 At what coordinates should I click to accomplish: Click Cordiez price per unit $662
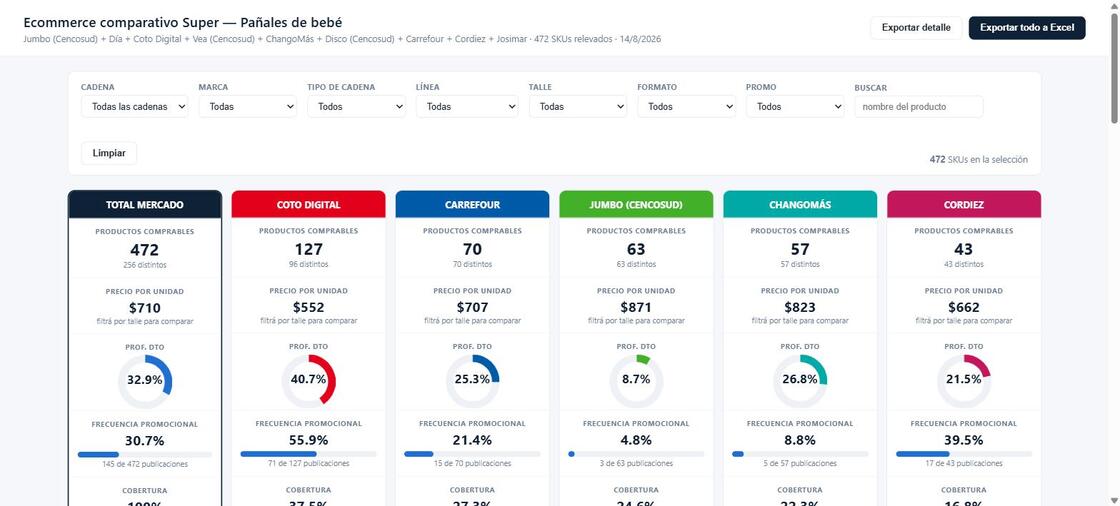point(964,307)
